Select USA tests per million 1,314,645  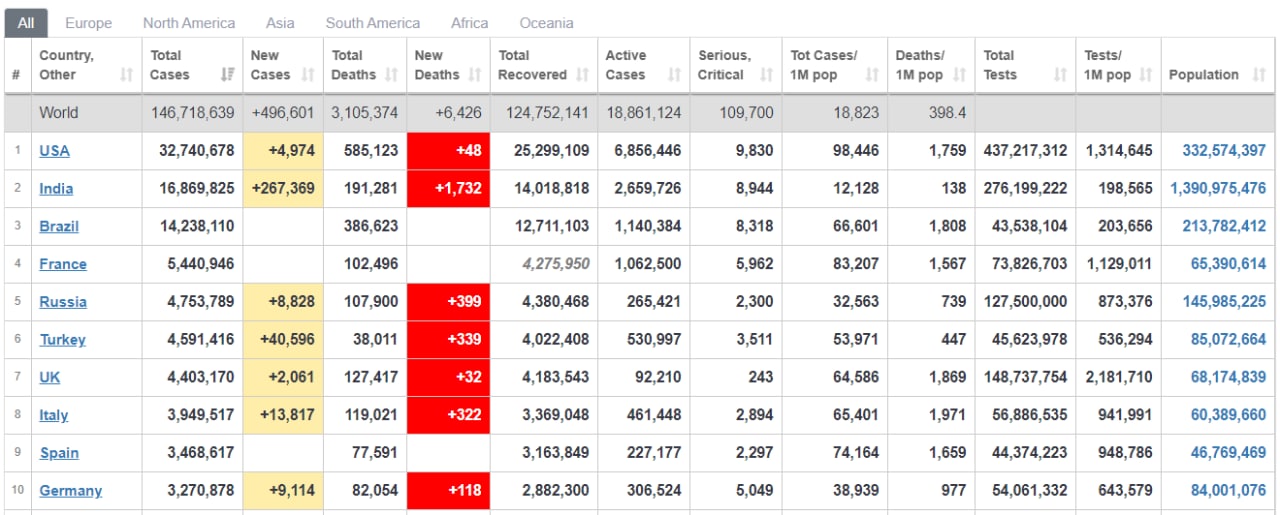pos(1119,151)
